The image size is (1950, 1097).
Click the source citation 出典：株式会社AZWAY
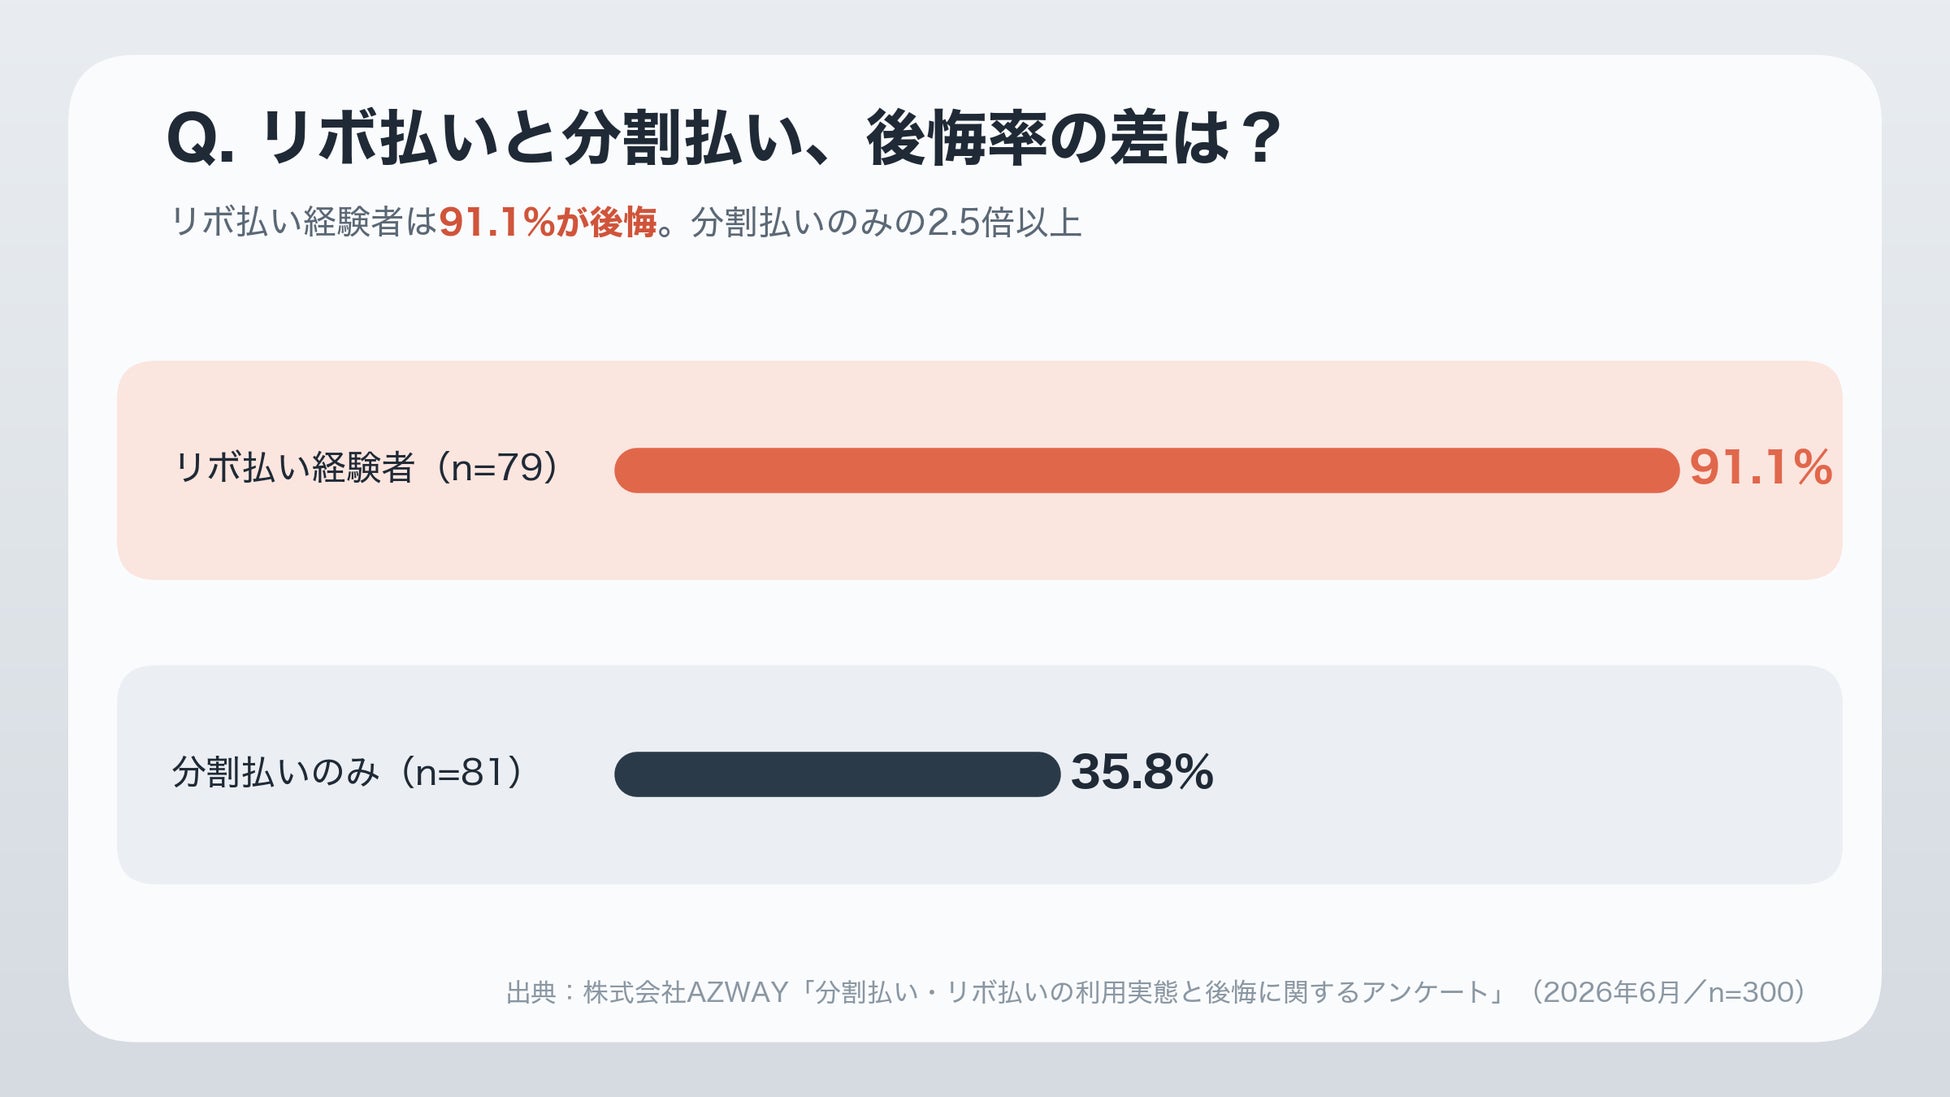point(647,992)
